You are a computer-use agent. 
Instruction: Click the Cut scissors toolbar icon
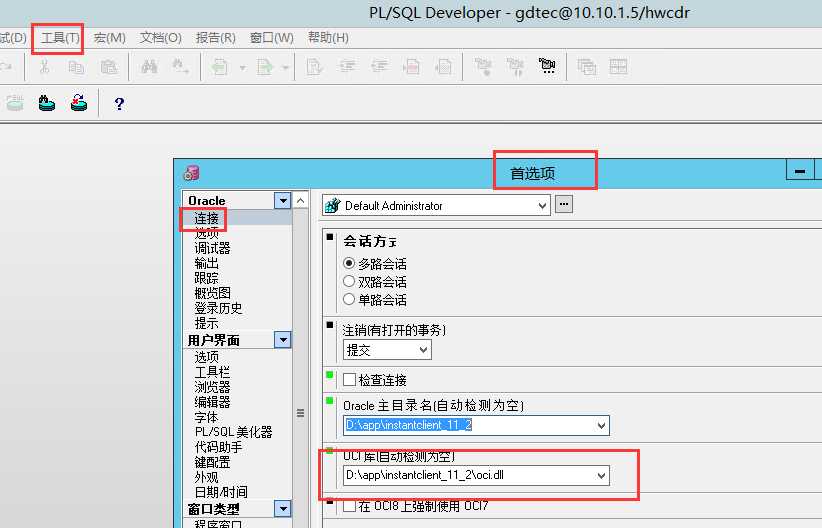[45, 67]
